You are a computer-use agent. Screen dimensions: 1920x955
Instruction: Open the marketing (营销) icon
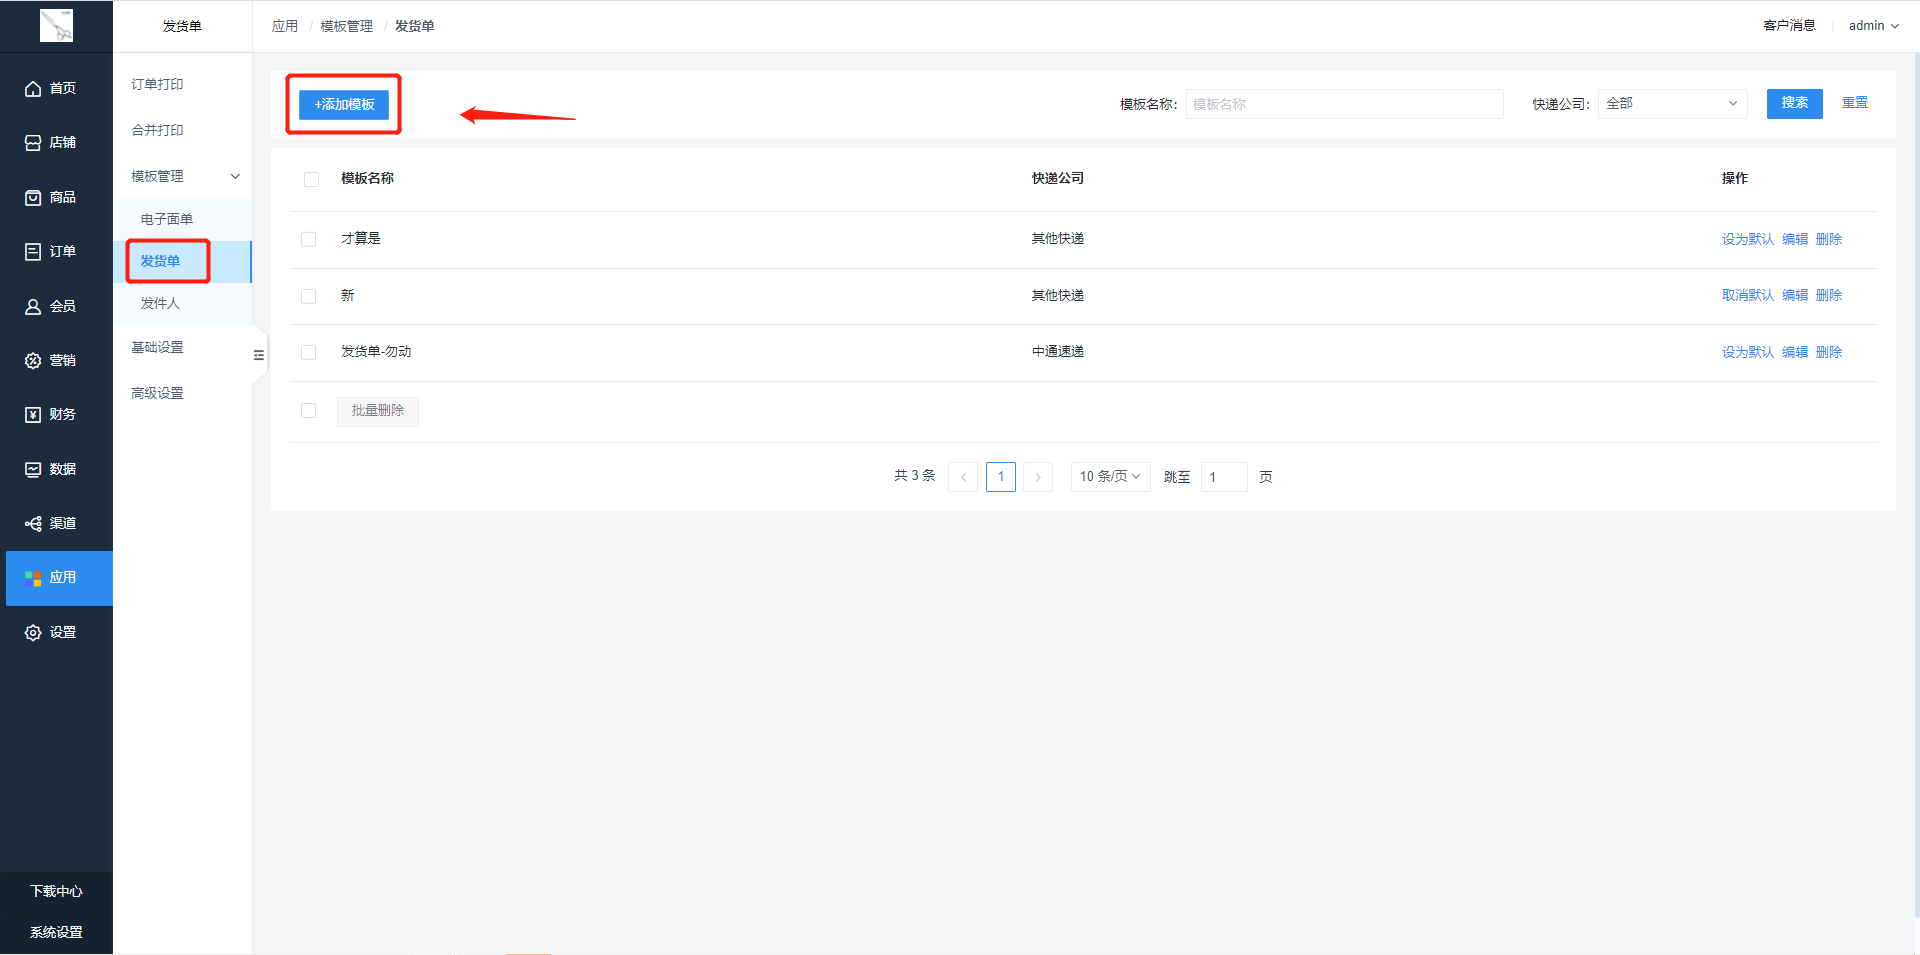pyautogui.click(x=33, y=361)
